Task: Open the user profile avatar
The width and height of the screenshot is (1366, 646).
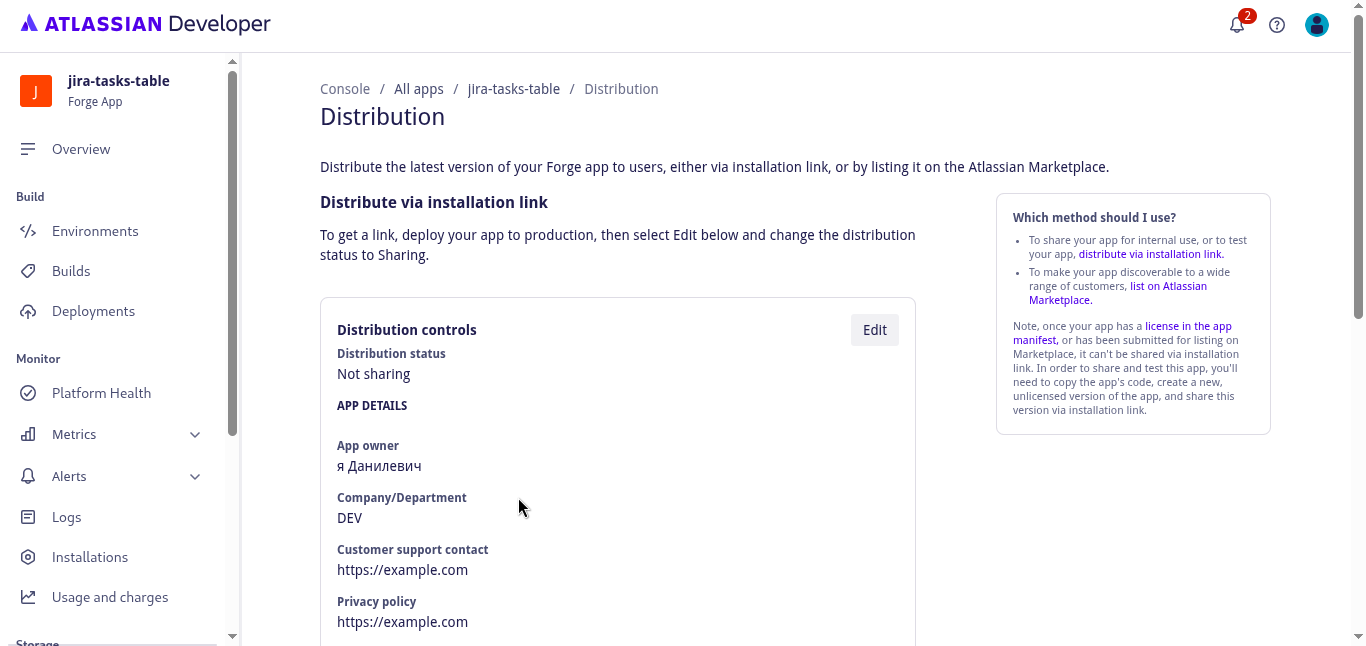Action: (1317, 26)
